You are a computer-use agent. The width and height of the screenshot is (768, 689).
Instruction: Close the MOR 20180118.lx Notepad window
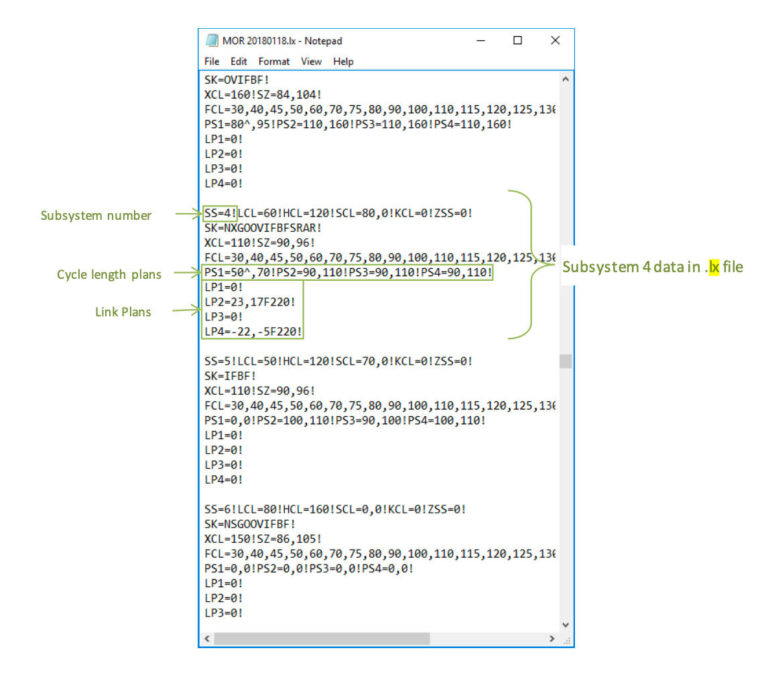(555, 41)
